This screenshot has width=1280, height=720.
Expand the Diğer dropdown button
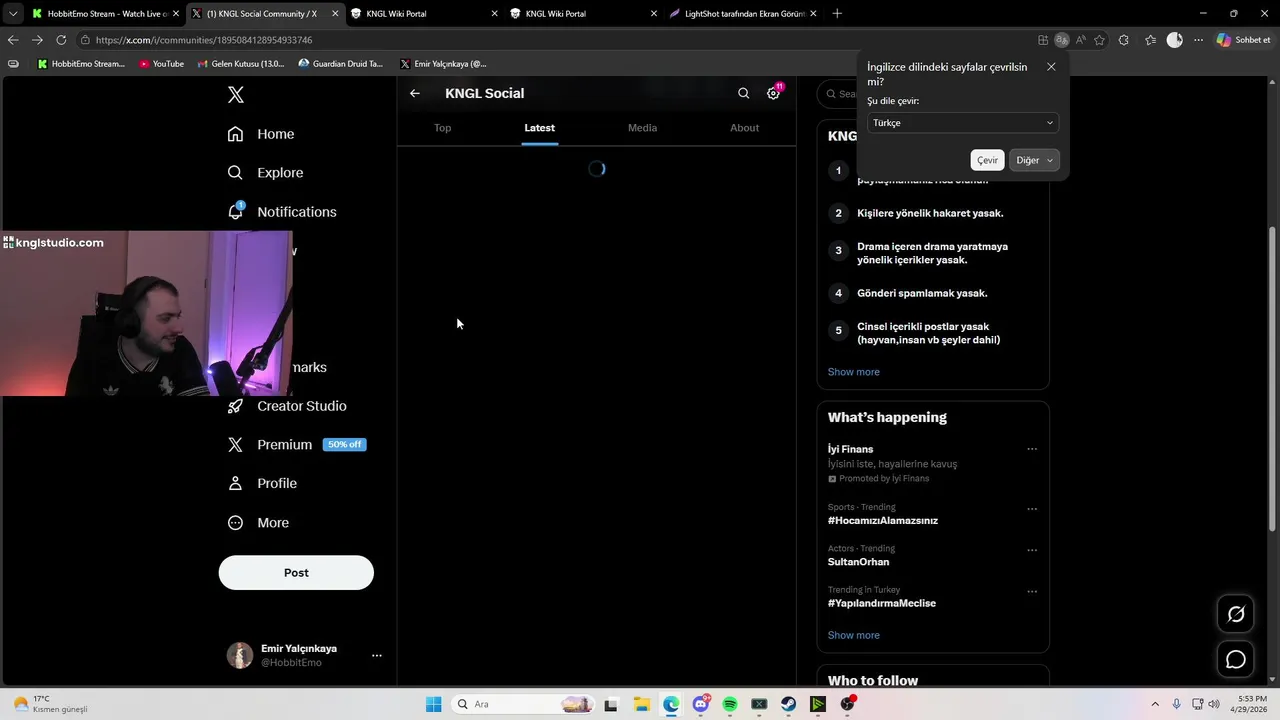coord(1034,160)
